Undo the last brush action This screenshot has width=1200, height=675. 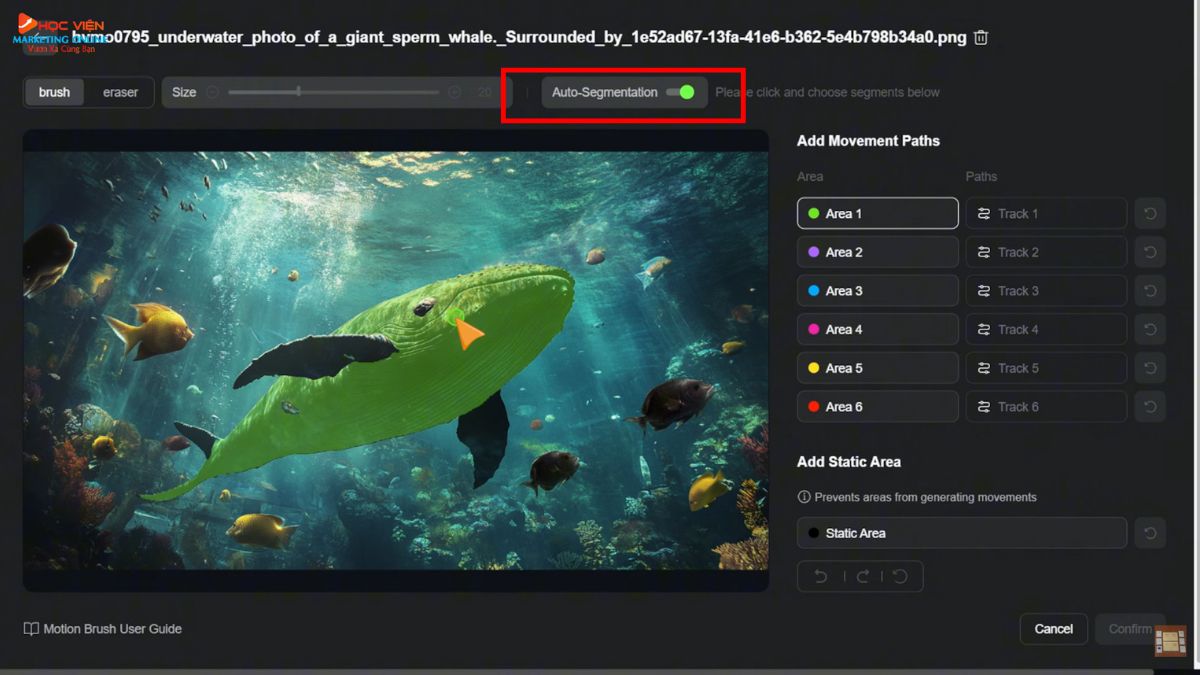[820, 576]
